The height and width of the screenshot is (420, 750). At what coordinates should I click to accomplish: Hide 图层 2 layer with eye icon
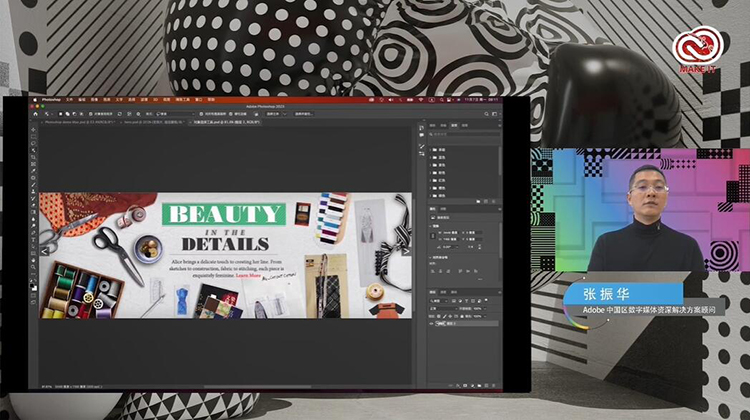click(x=431, y=324)
